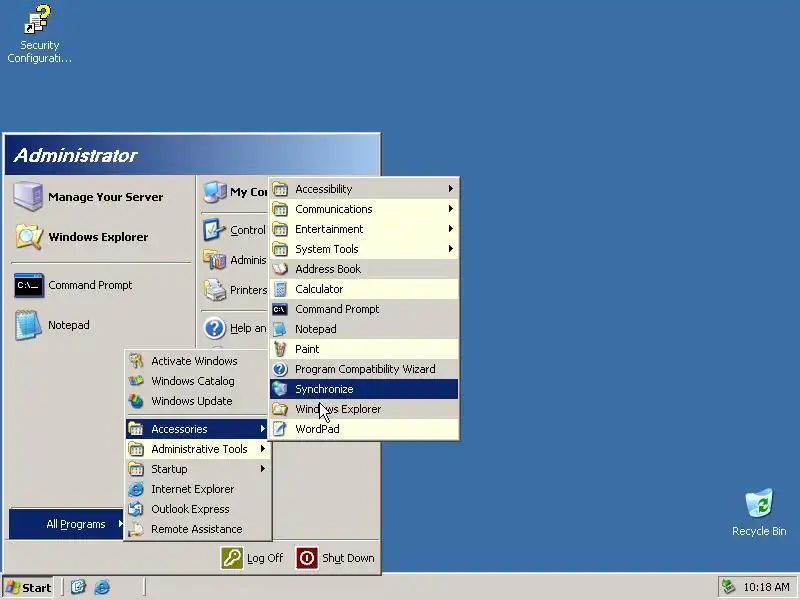This screenshot has height=600, width=800.
Task: Click the WordPad icon
Action: tap(280, 429)
